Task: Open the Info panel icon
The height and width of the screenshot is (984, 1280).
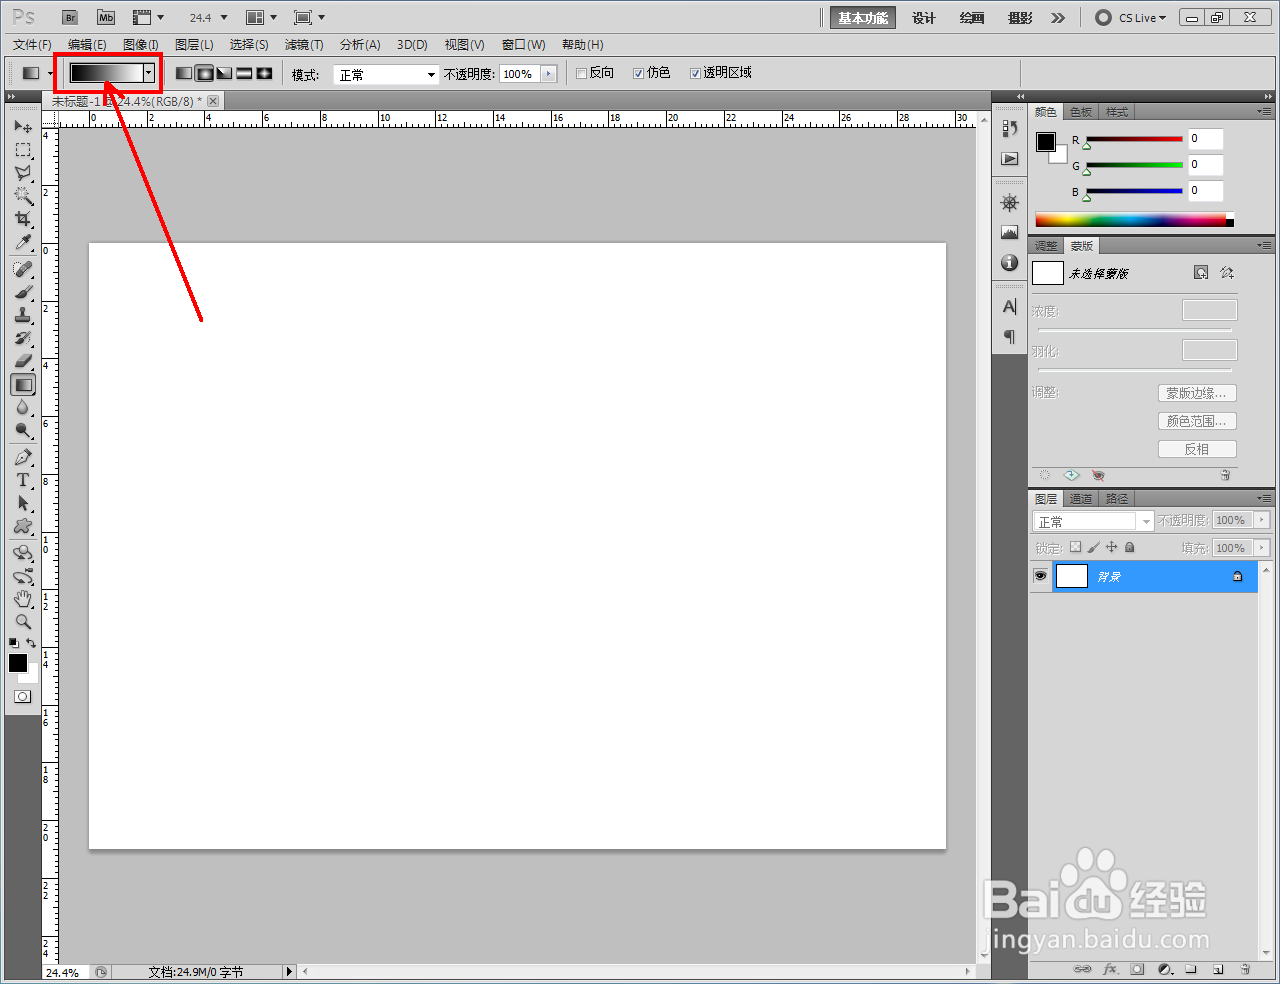Action: (1010, 263)
